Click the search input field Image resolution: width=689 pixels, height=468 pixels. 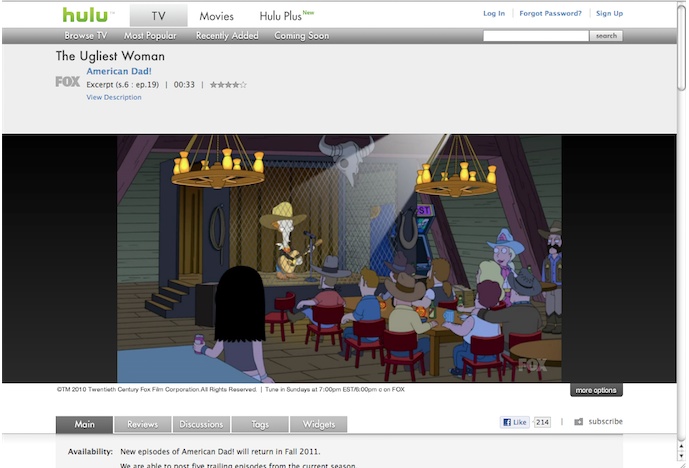[x=535, y=36]
